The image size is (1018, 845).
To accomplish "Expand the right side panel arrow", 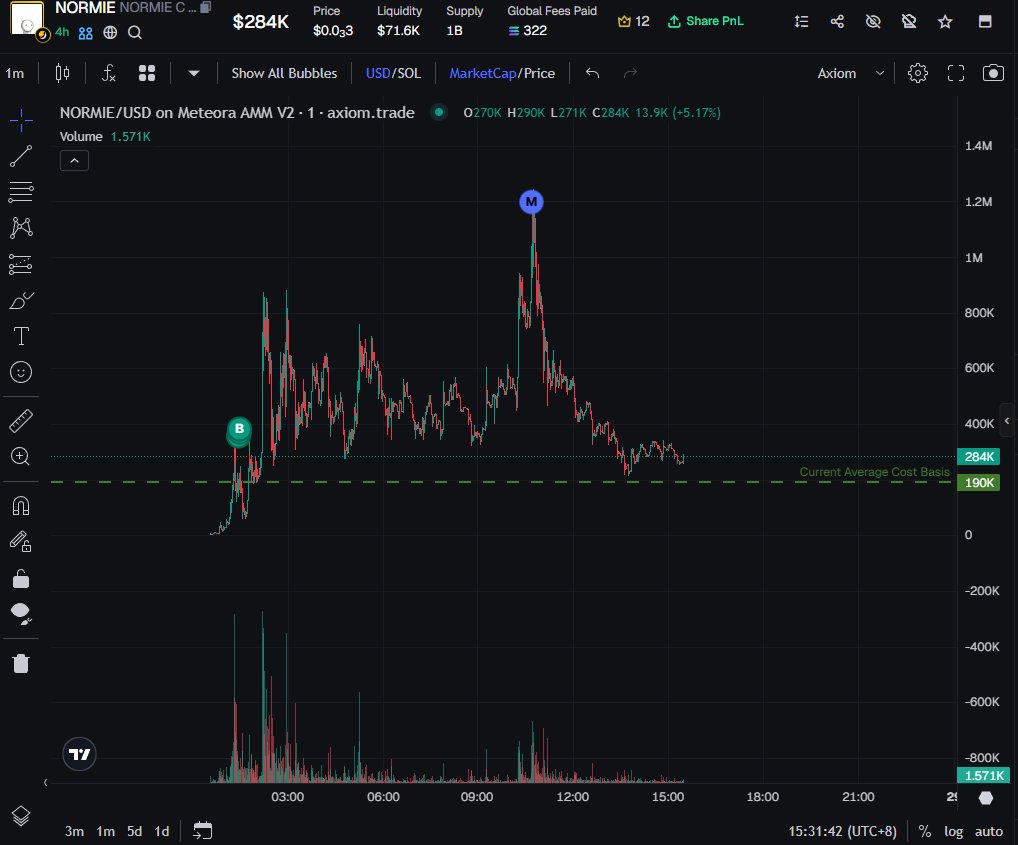I will pos(1007,421).
